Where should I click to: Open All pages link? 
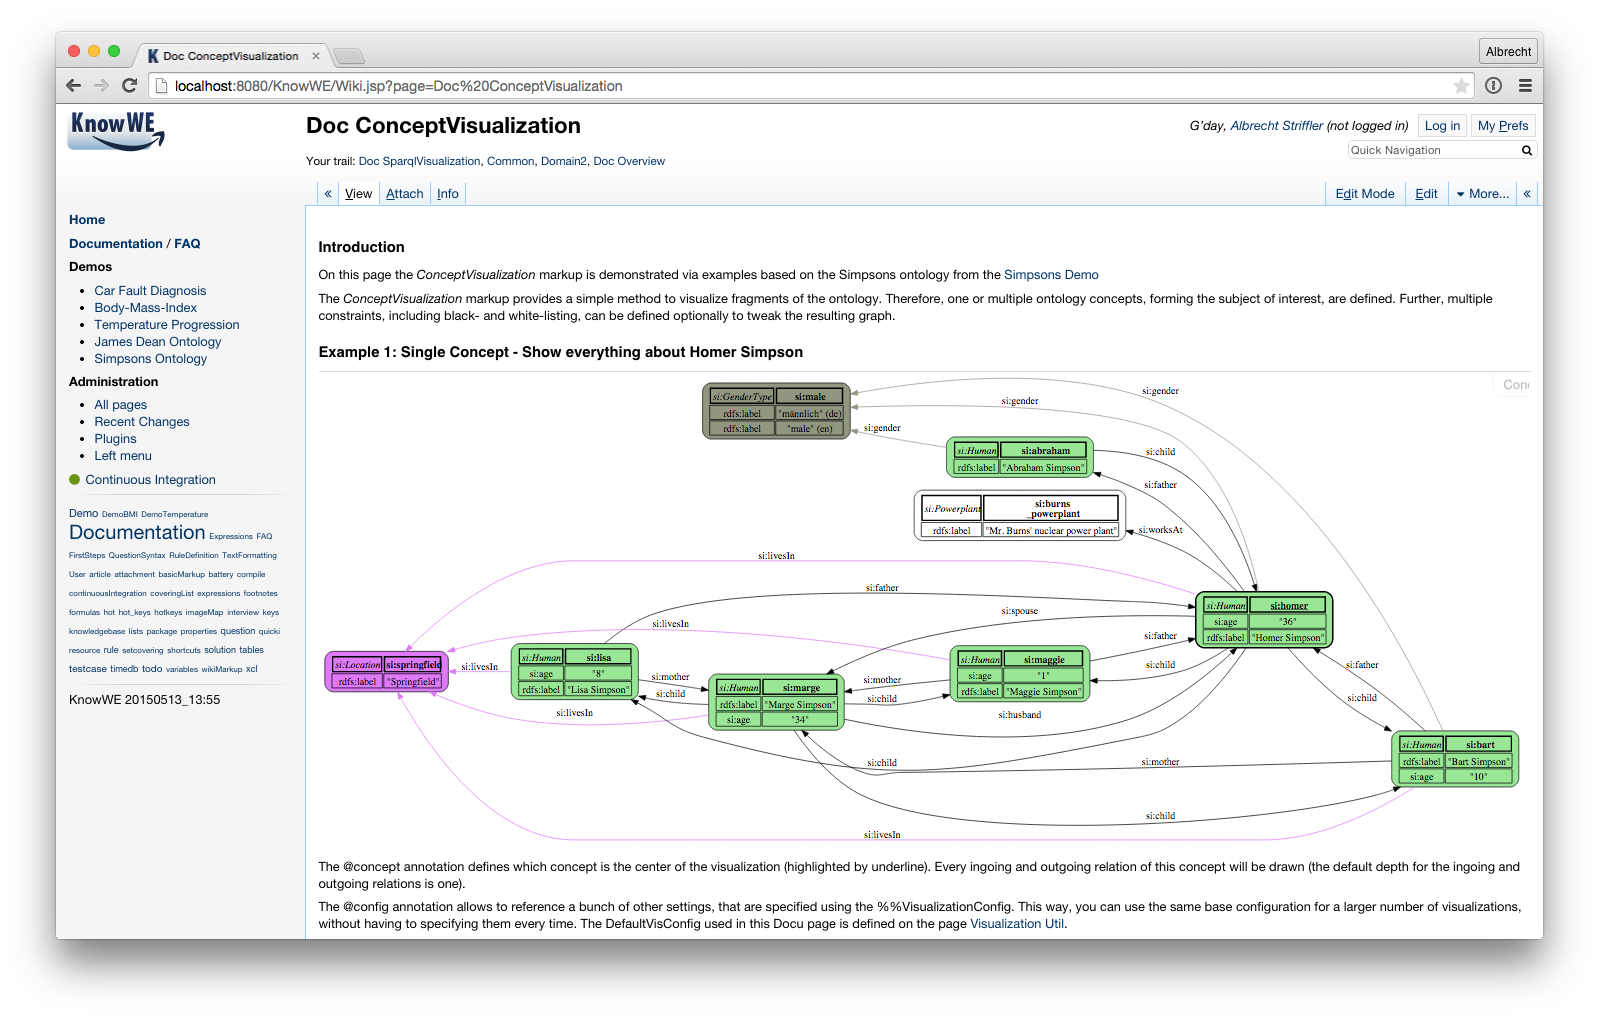121,405
